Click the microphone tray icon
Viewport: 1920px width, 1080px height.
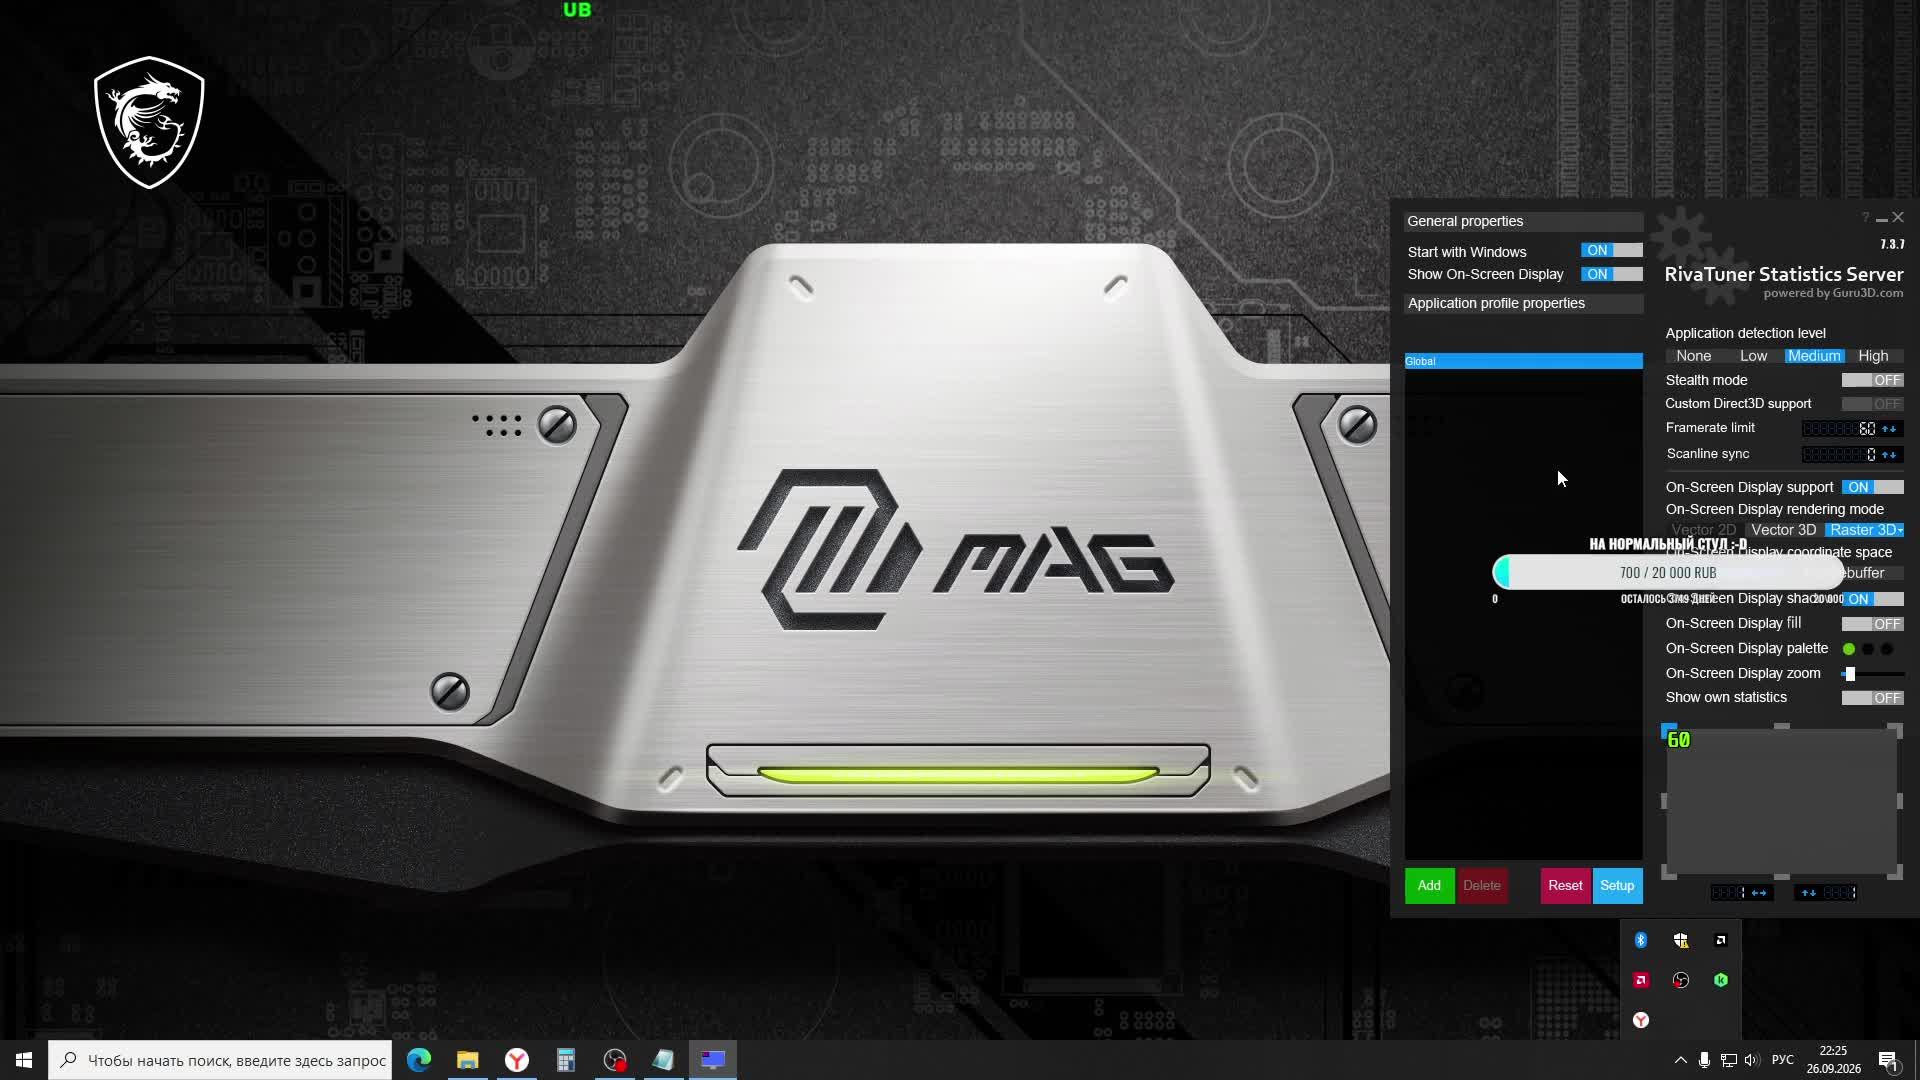[x=1704, y=1060]
